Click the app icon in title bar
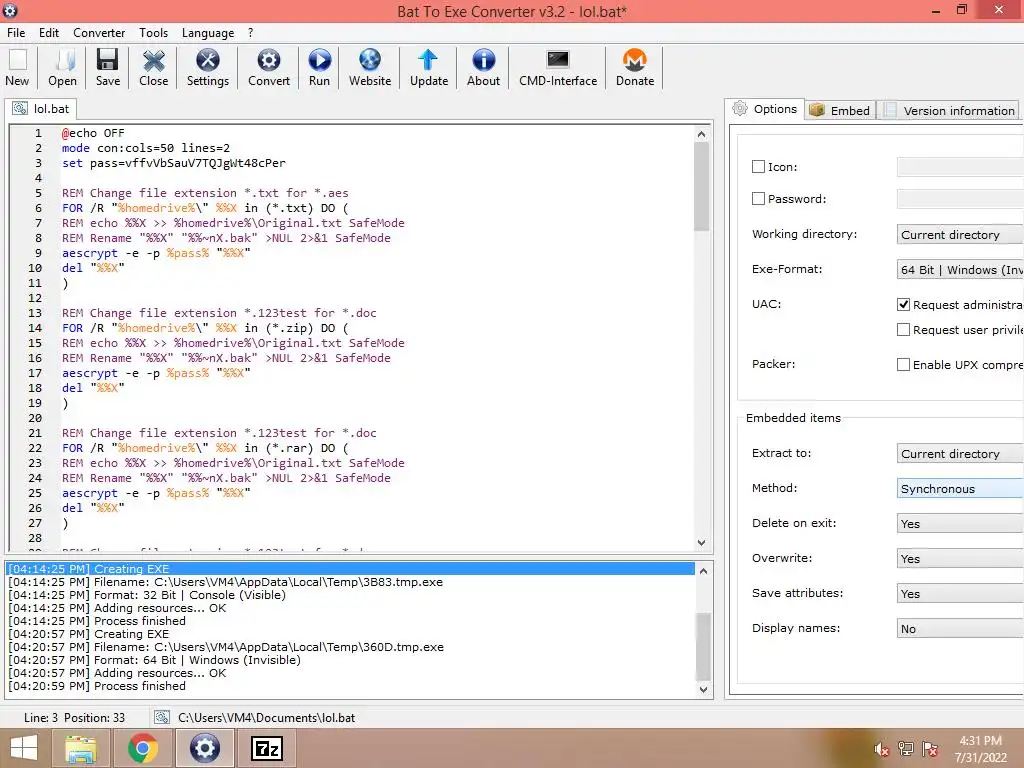Image resolution: width=1024 pixels, height=768 pixels. [x=10, y=10]
